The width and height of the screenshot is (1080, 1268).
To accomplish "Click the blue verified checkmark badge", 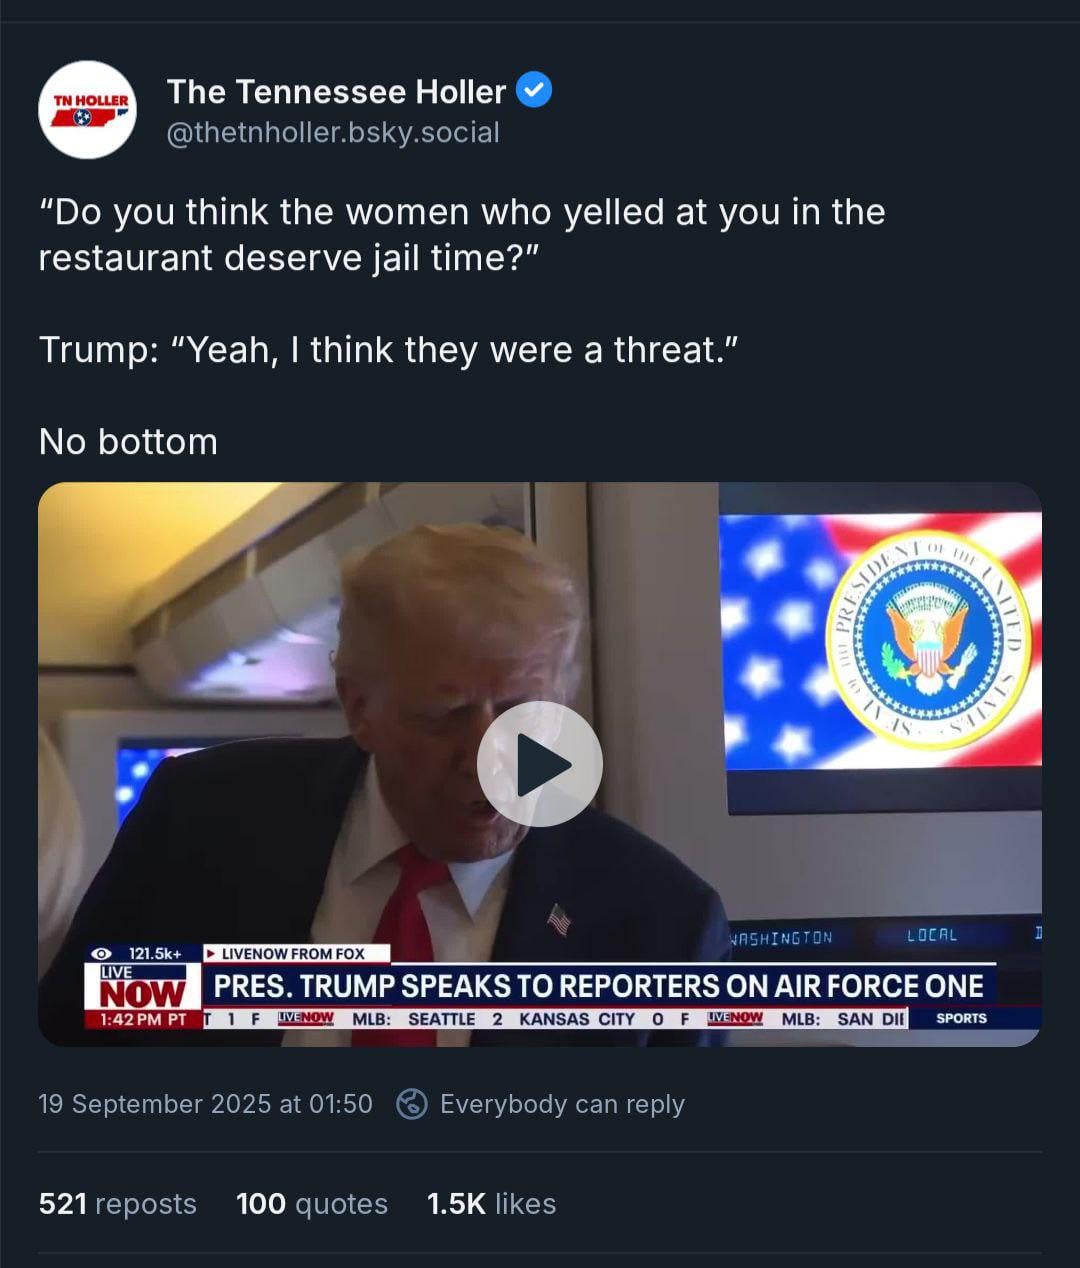I will pos(534,91).
